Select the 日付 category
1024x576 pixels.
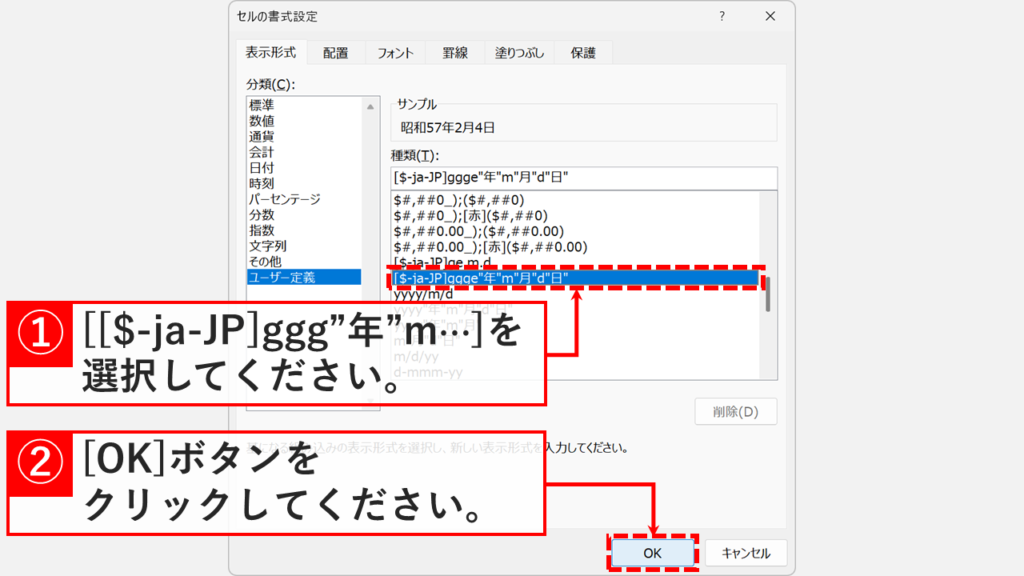pyautogui.click(x=263, y=166)
